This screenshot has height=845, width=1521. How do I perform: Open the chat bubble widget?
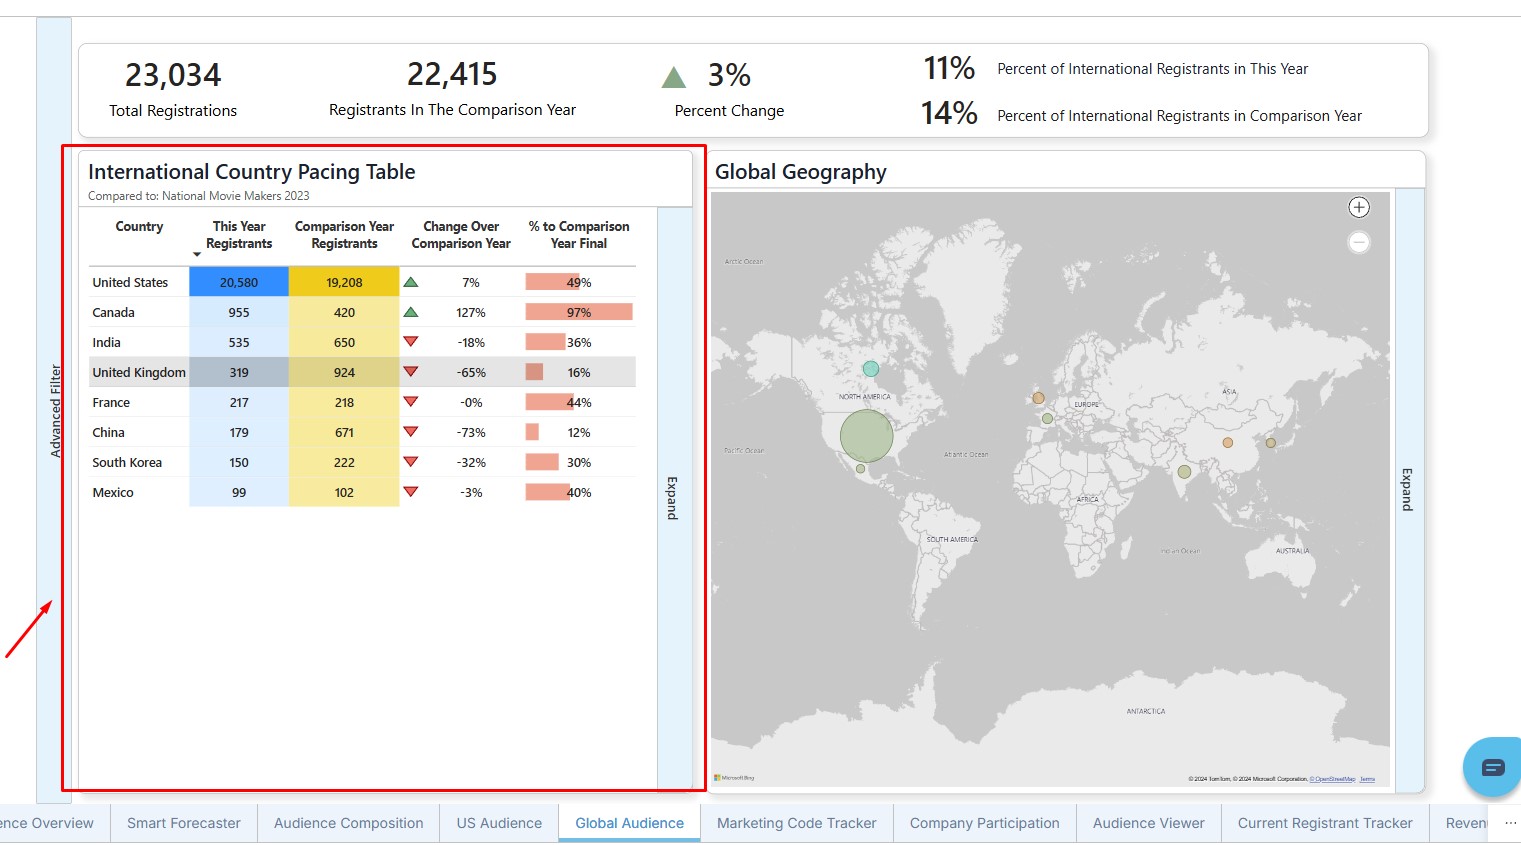[1492, 767]
